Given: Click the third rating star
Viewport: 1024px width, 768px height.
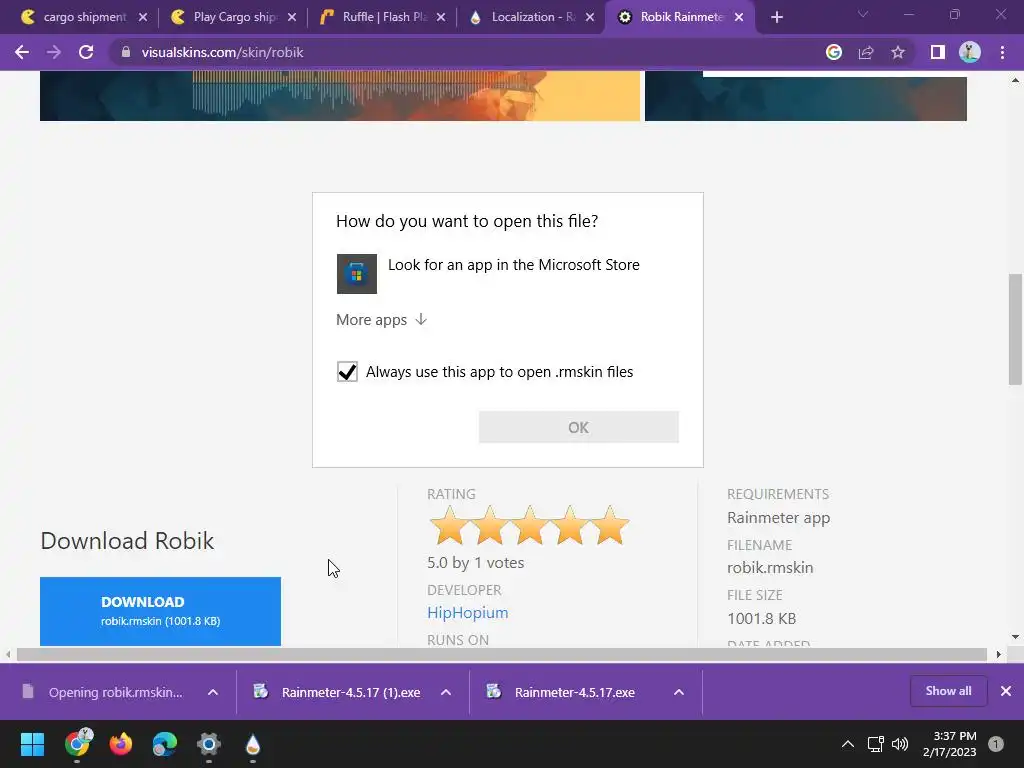Looking at the screenshot, I should (529, 525).
